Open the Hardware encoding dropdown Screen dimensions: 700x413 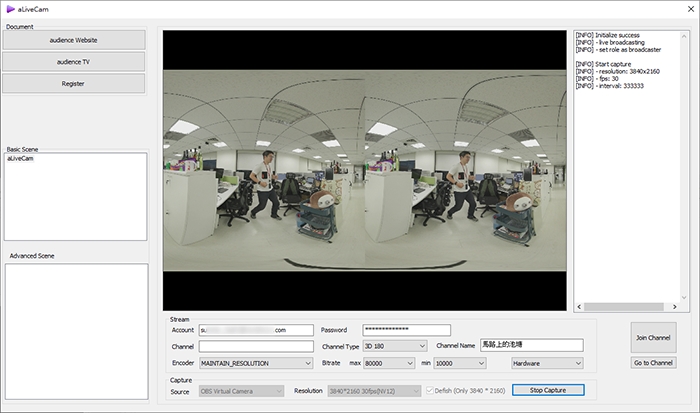546,363
